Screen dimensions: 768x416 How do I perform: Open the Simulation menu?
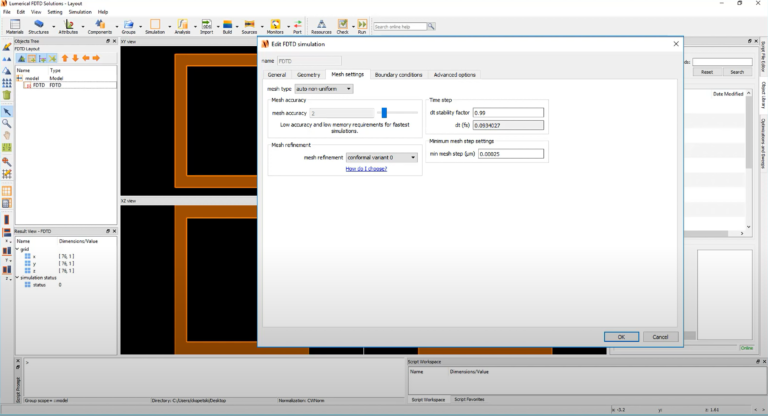[x=80, y=12]
